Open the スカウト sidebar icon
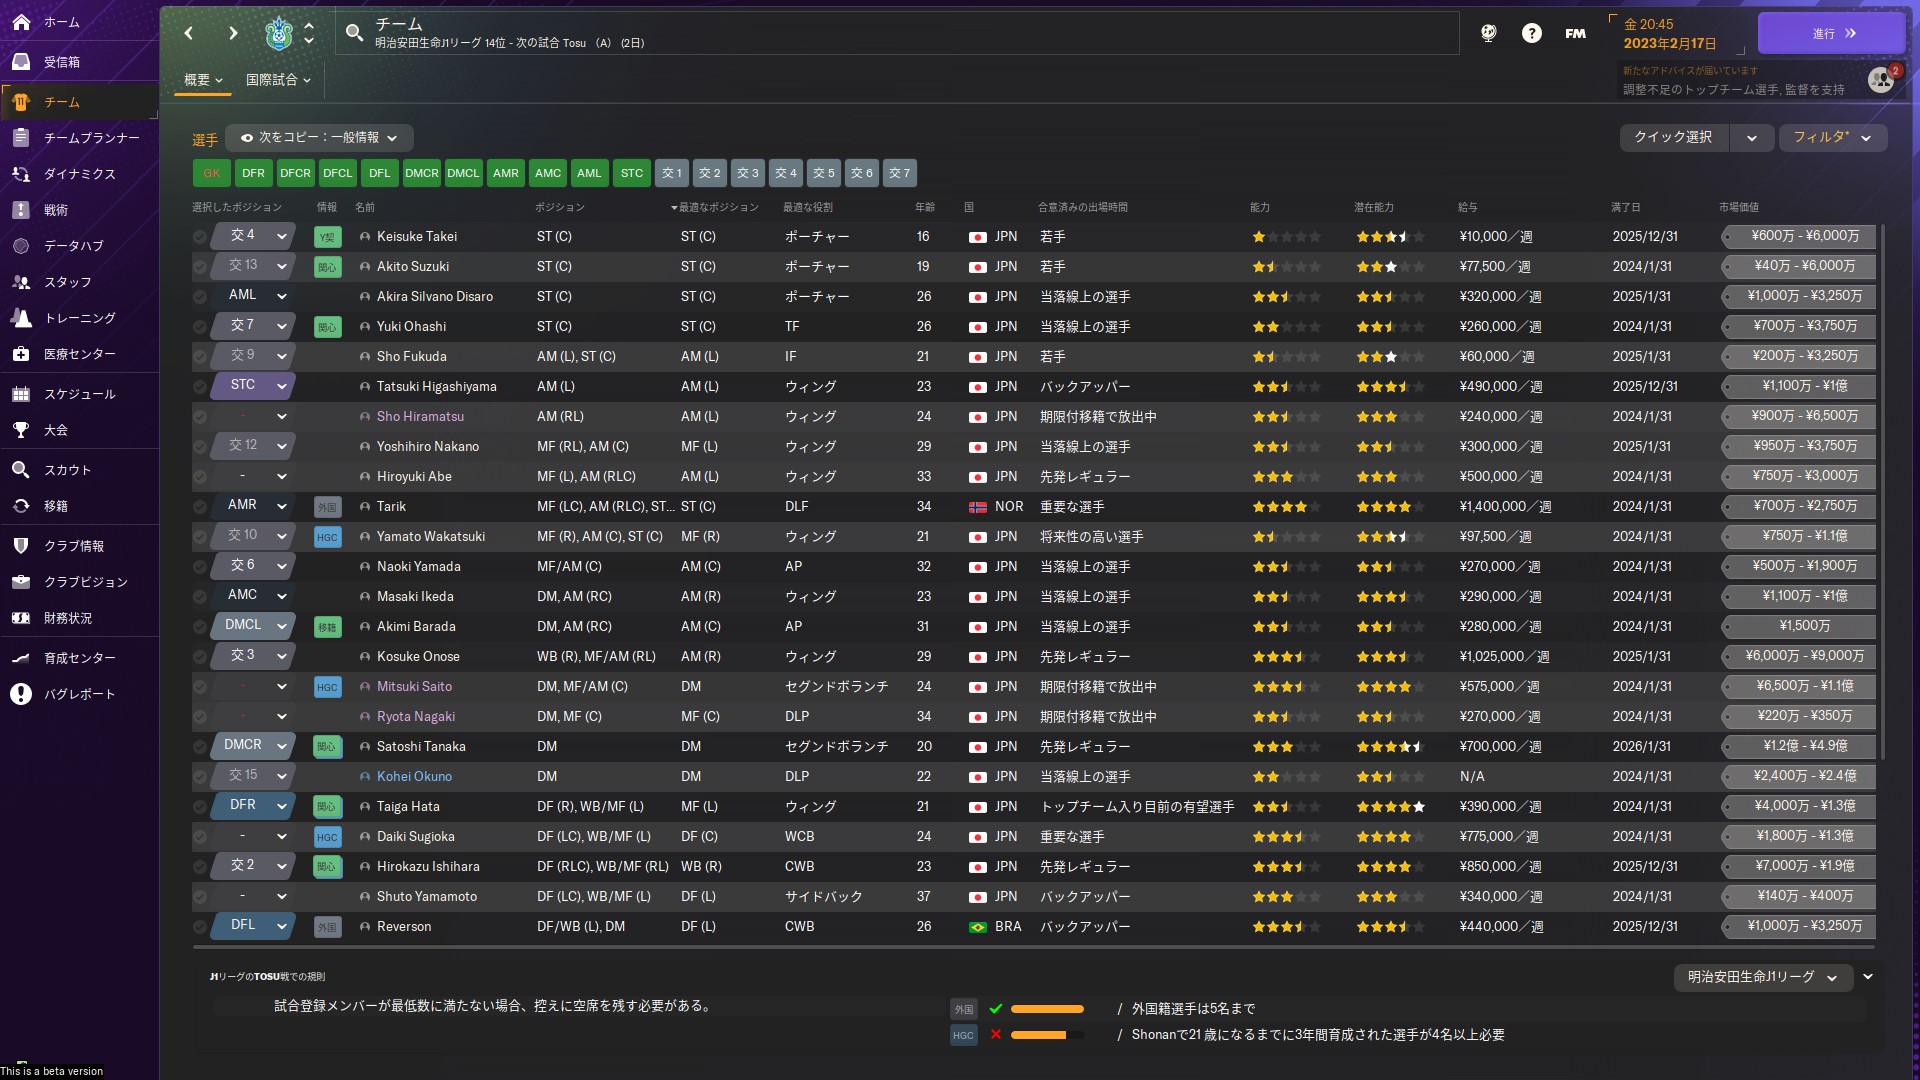 click(x=21, y=470)
